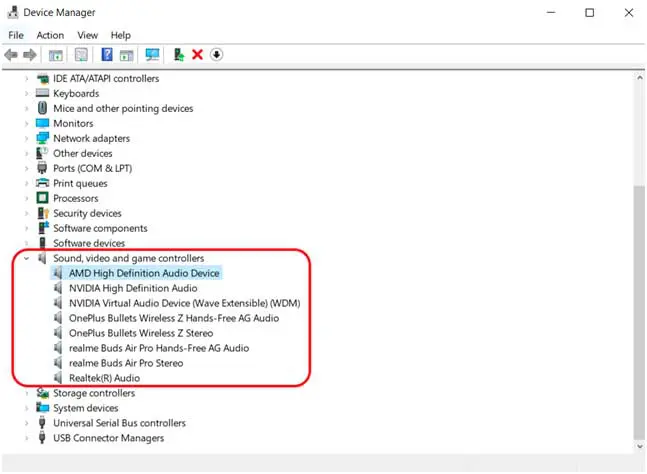Click the Back arrow toolbar icon
Viewport: 647px width, 474px height.
point(11,54)
